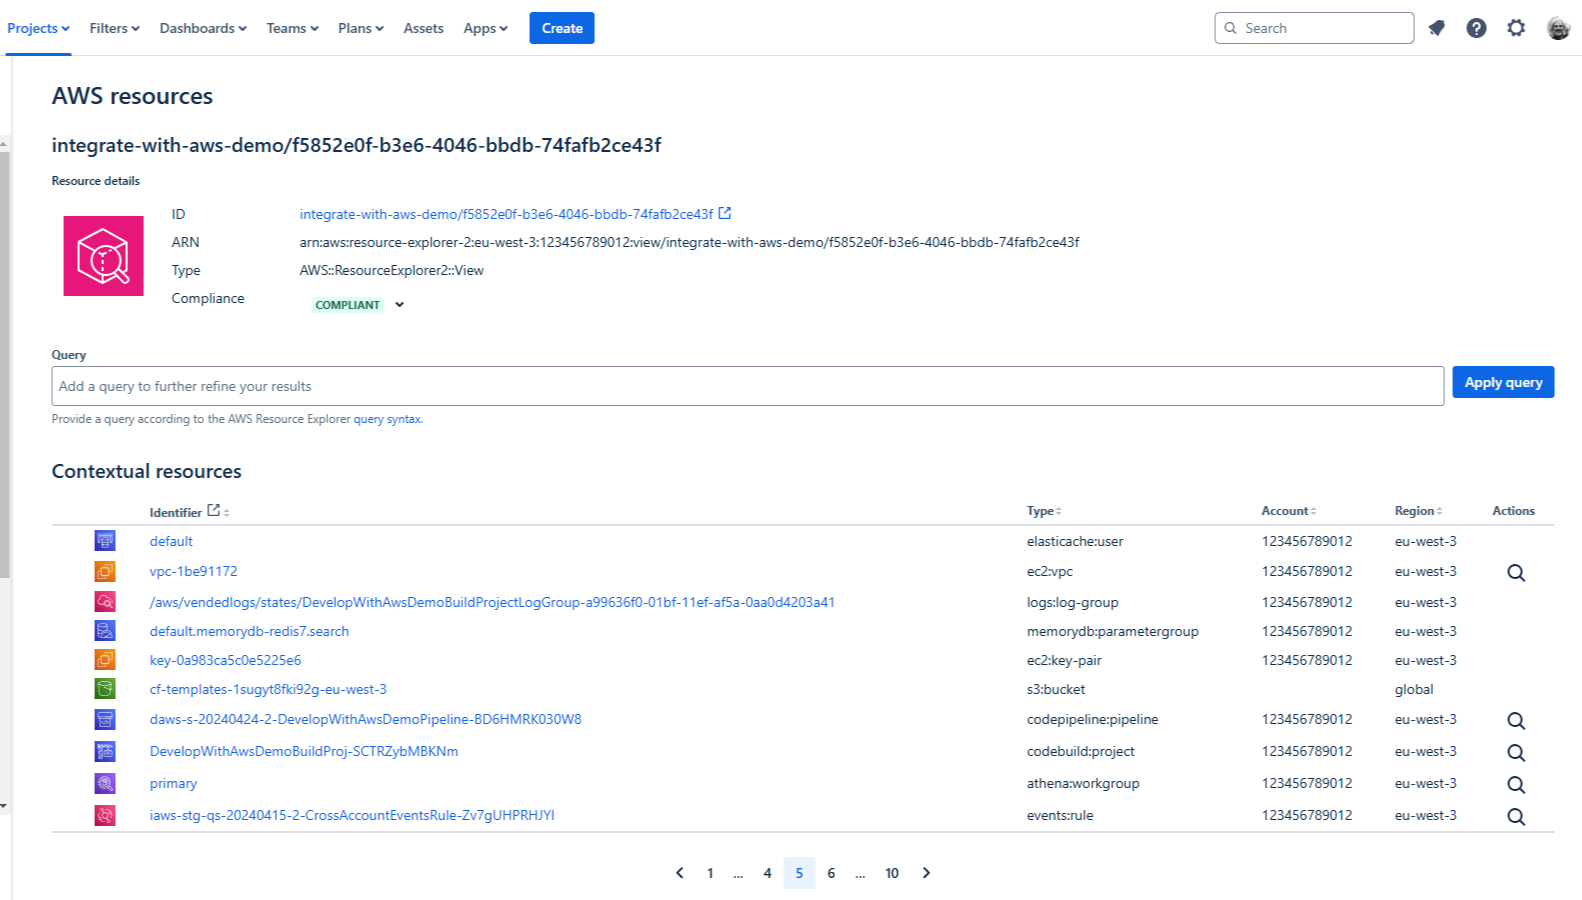This screenshot has height=900, width=1582.
Task: Click the magnifier action for the codebuild project row
Action: 1516,753
